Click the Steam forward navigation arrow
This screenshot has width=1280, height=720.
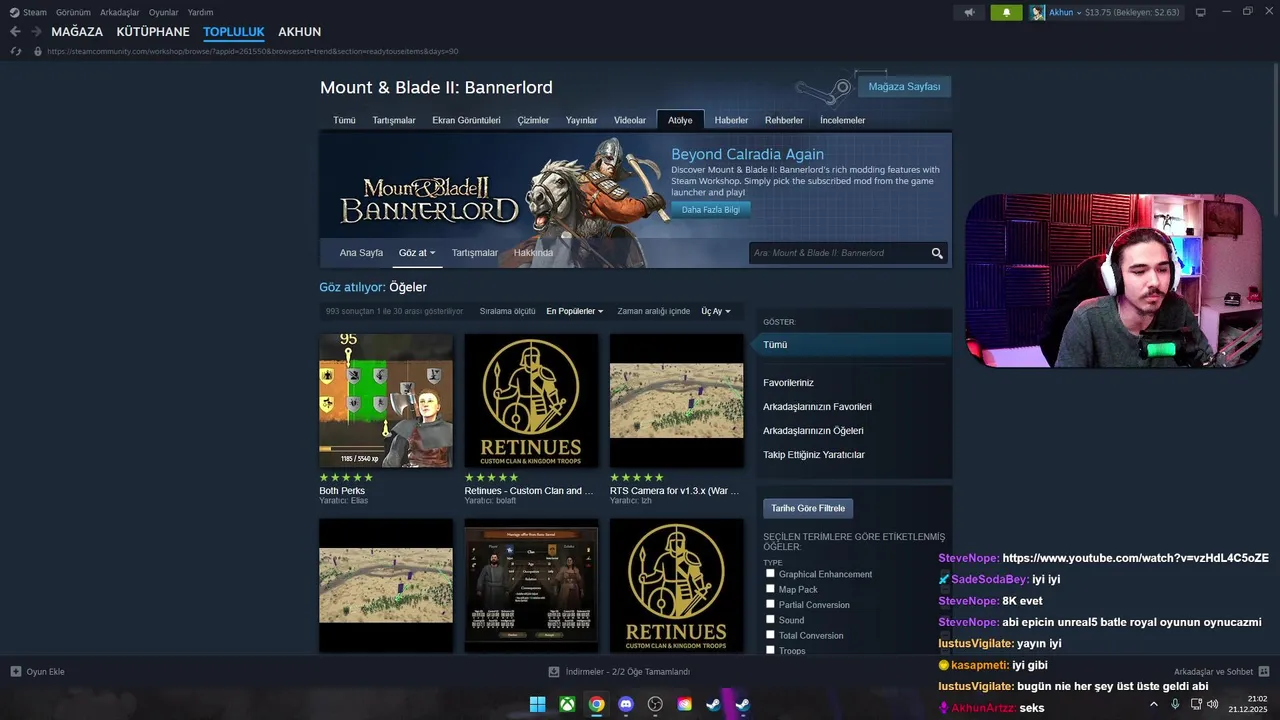pos(37,32)
